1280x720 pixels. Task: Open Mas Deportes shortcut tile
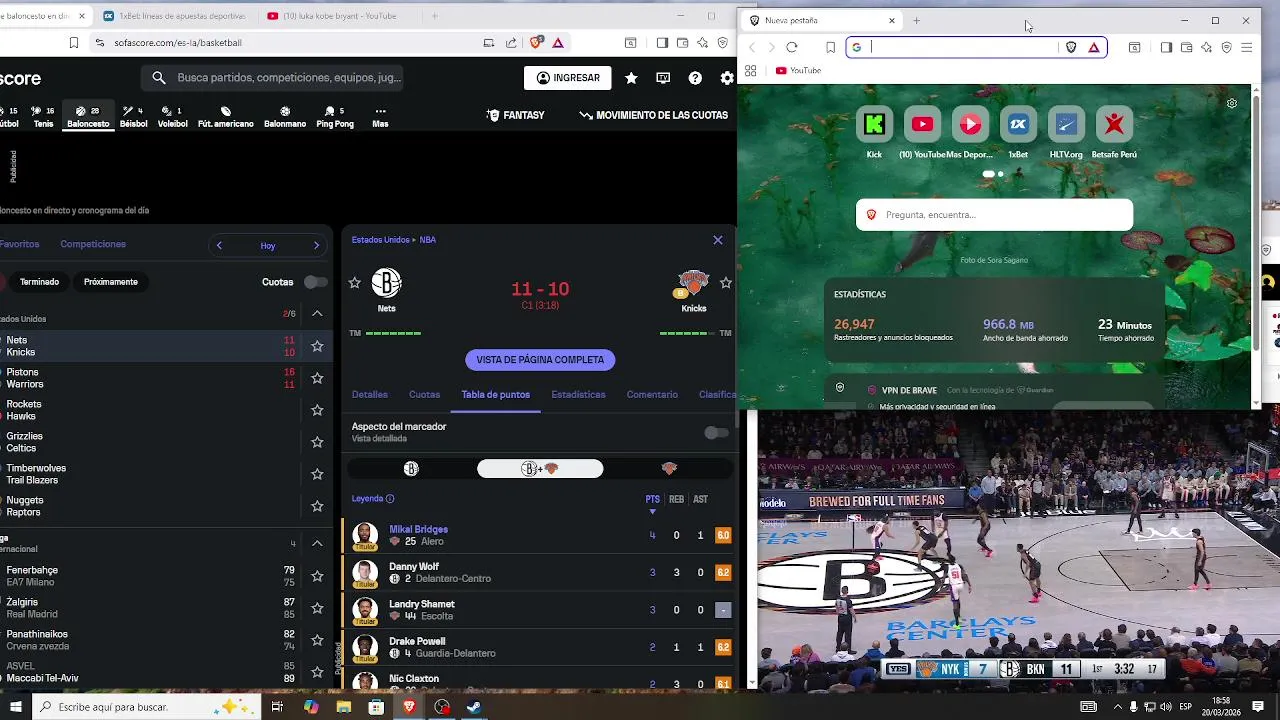click(970, 124)
